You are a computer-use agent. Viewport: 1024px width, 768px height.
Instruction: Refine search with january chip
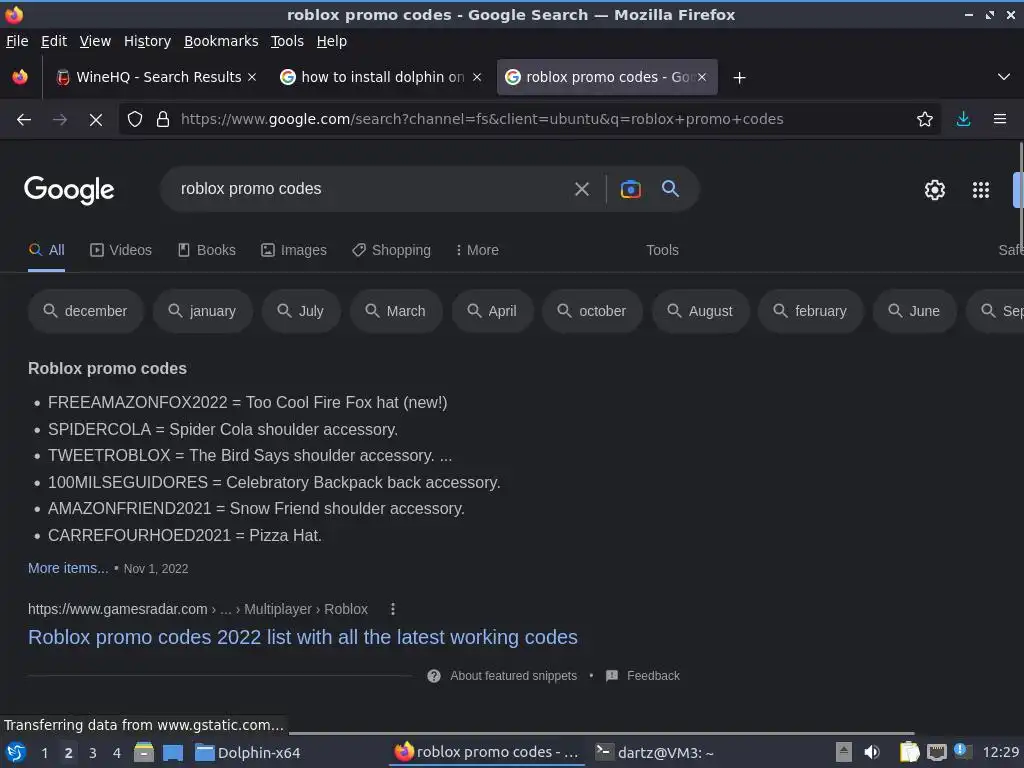coord(202,312)
